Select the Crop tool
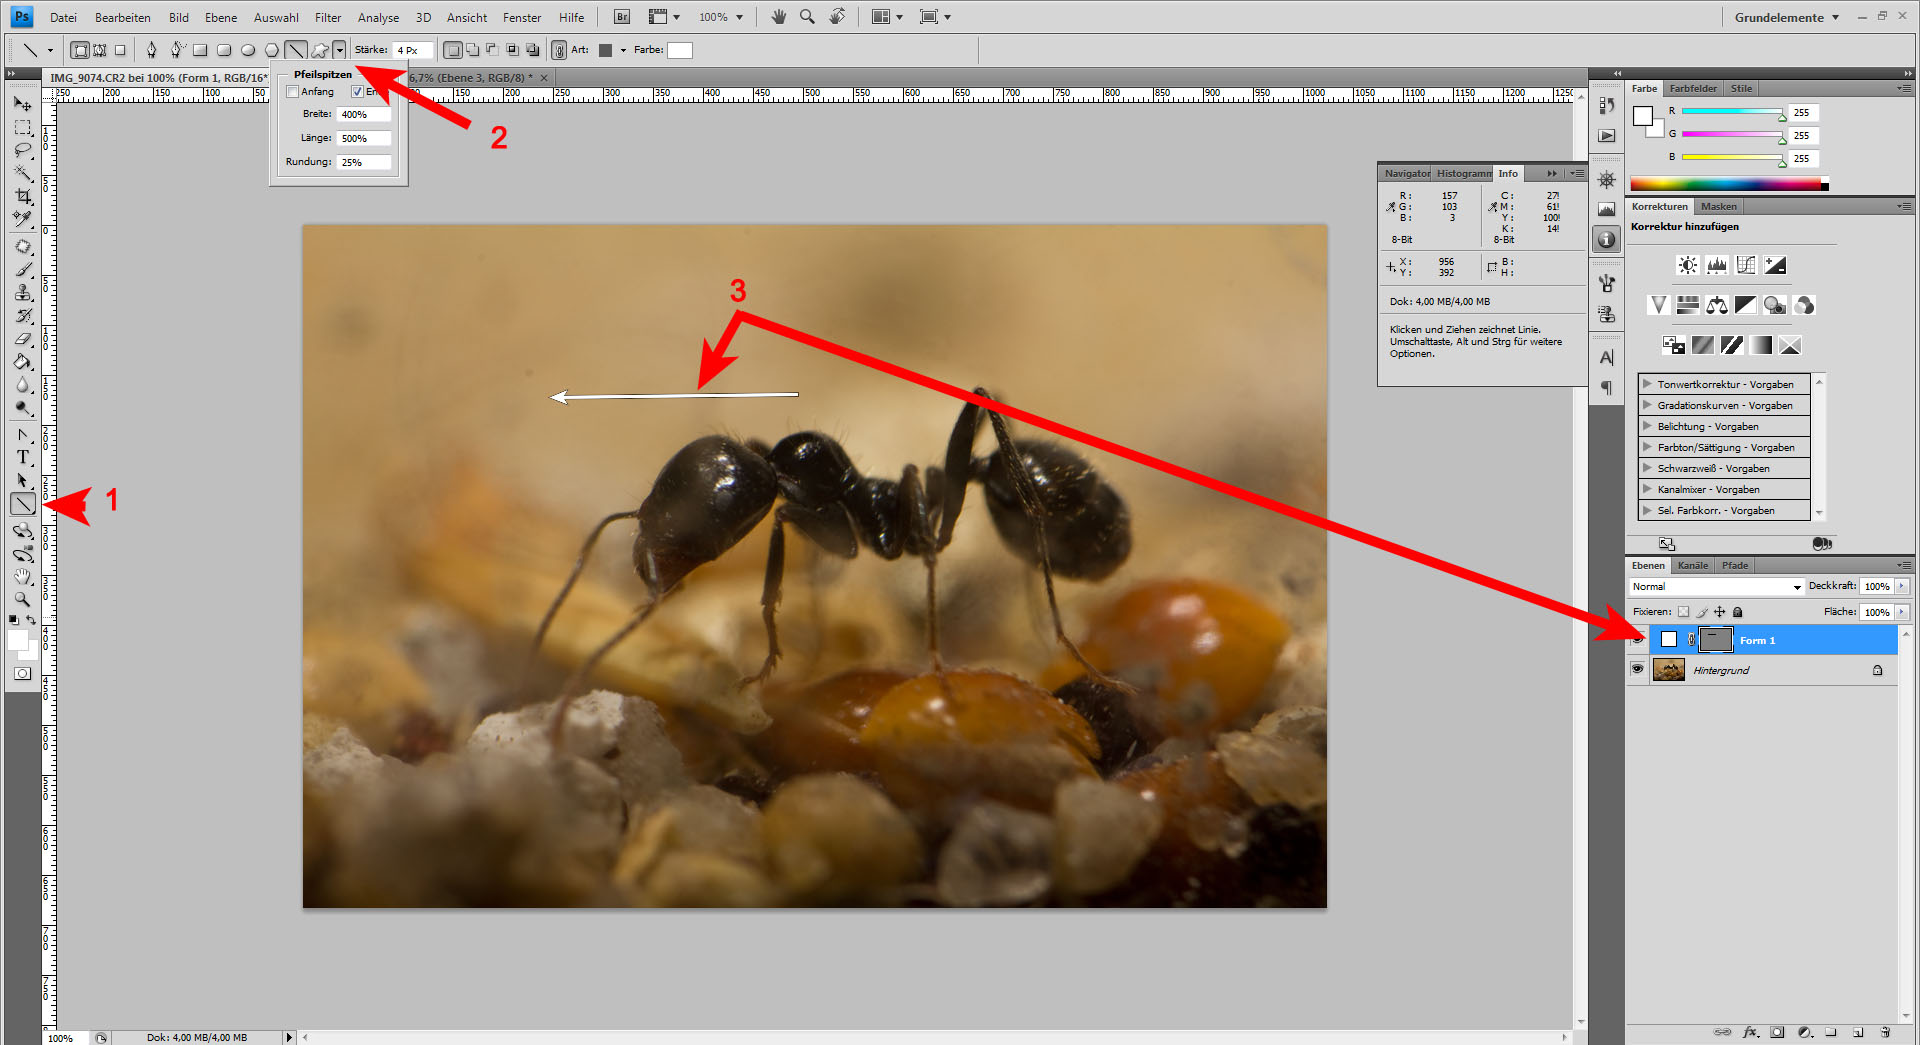This screenshot has width=1920, height=1045. pos(22,196)
